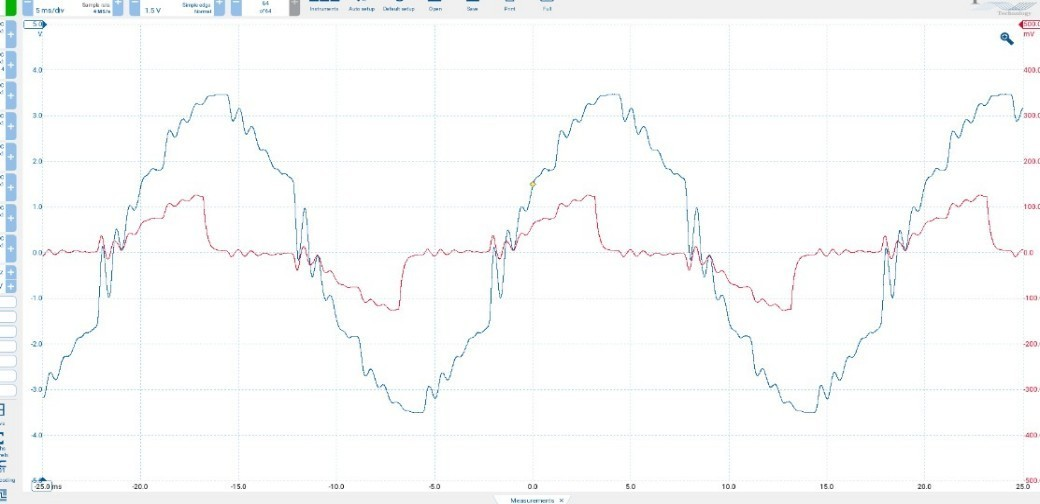This screenshot has height=504, width=1040.
Task: Go to previous buffer using minus before 64 of 64
Action: (236, 8)
